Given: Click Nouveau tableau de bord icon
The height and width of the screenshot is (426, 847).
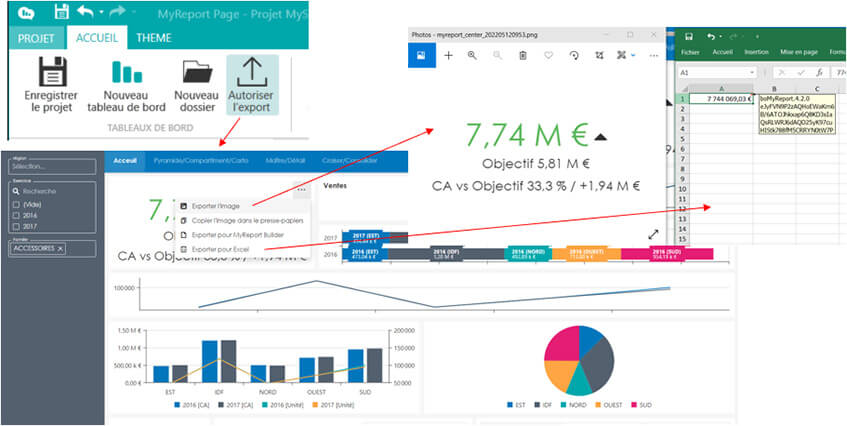Looking at the screenshot, I should (127, 71).
